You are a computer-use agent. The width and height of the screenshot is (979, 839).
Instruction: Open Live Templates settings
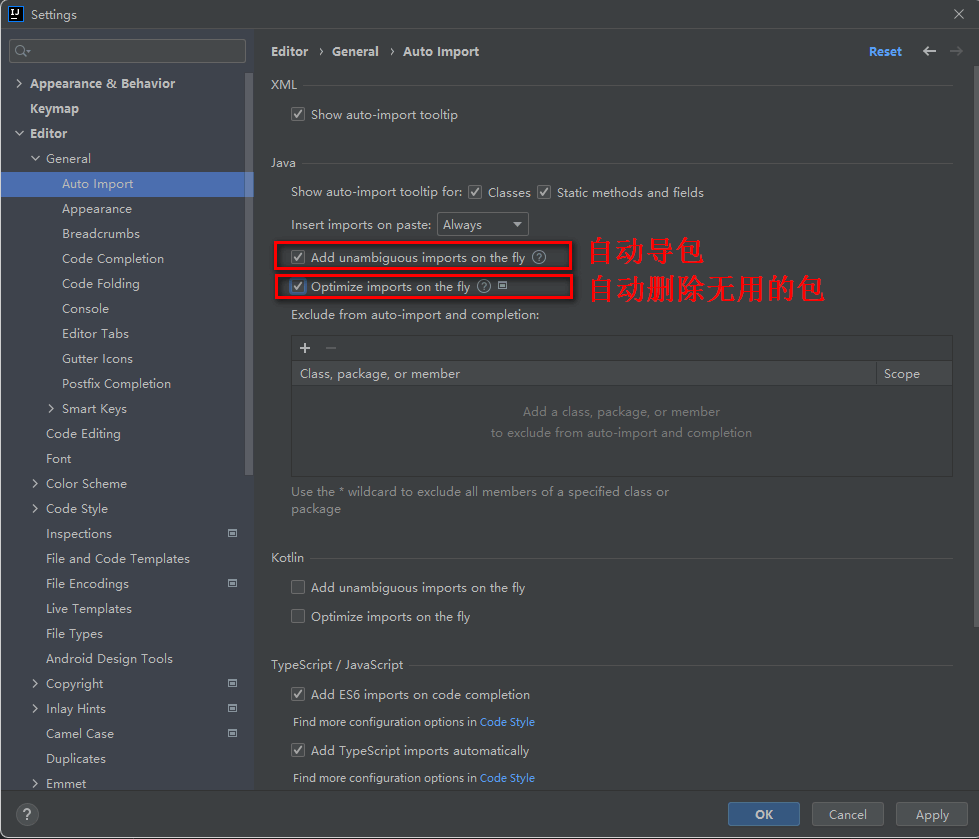[x=89, y=609]
